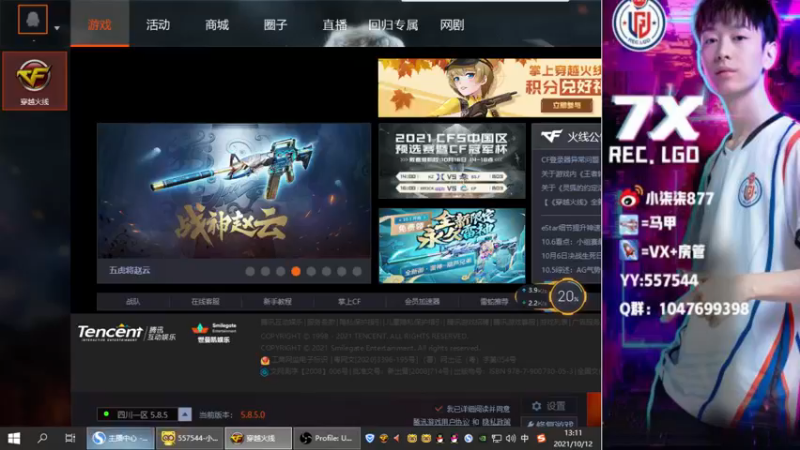Open 设置 with the gear icon

pyautogui.click(x=548, y=406)
